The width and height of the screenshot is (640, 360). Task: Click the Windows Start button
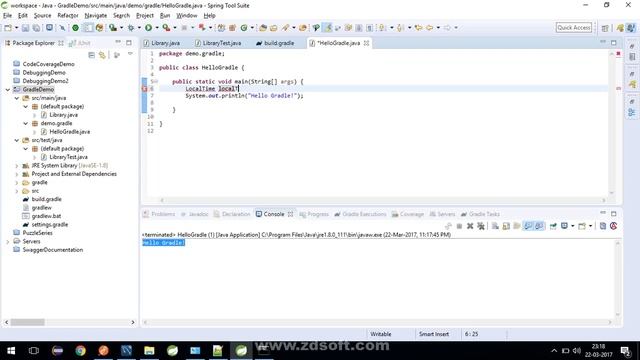click(x=11, y=350)
